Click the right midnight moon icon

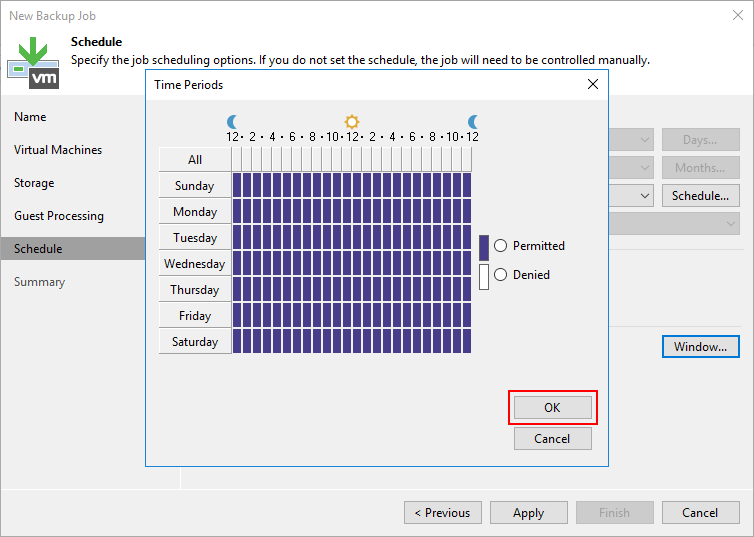click(472, 121)
